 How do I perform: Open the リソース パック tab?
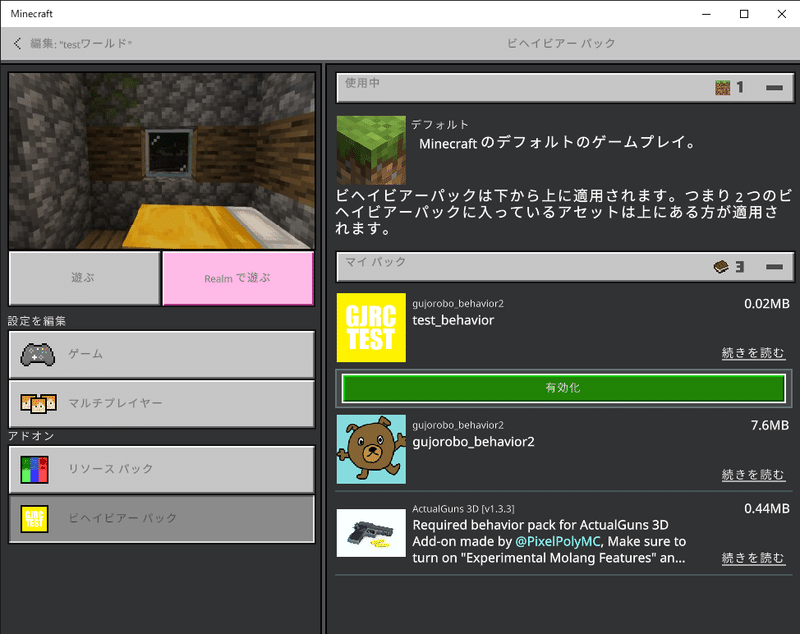[162, 470]
